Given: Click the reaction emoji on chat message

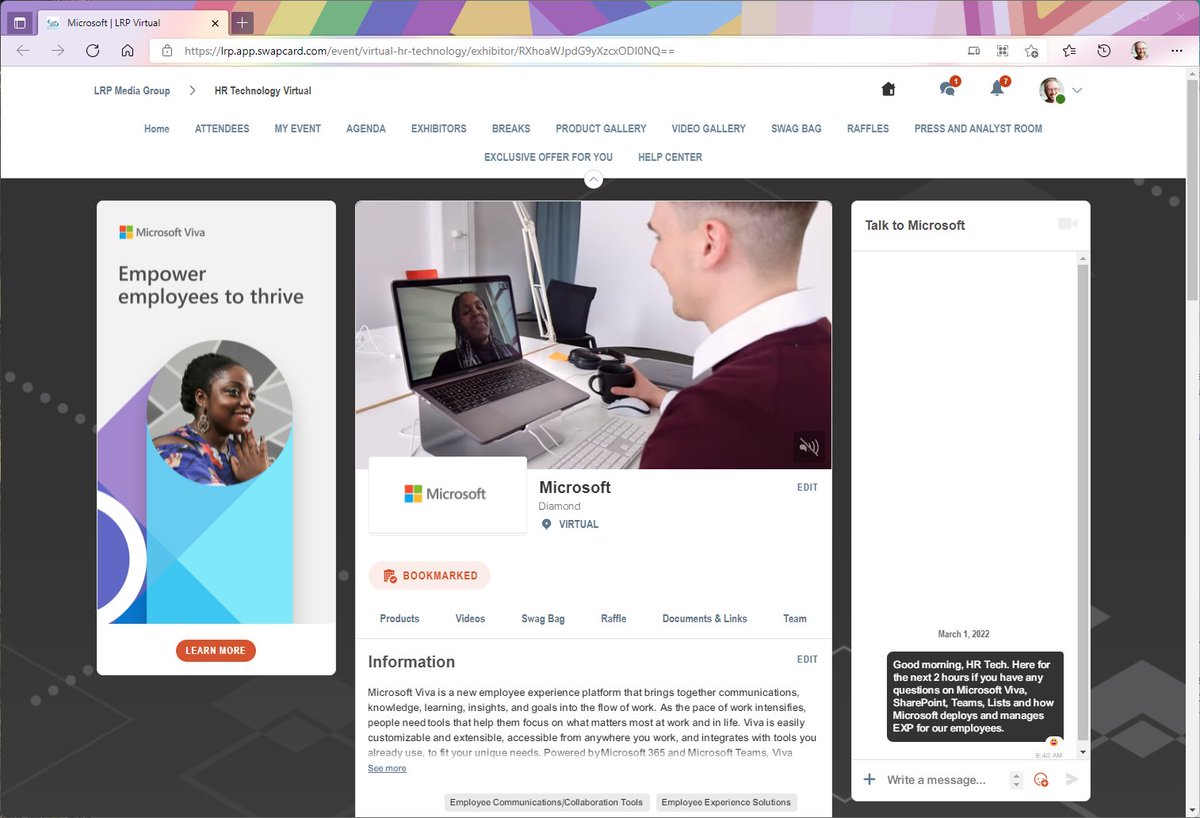Looking at the screenshot, I should pos(1053,742).
